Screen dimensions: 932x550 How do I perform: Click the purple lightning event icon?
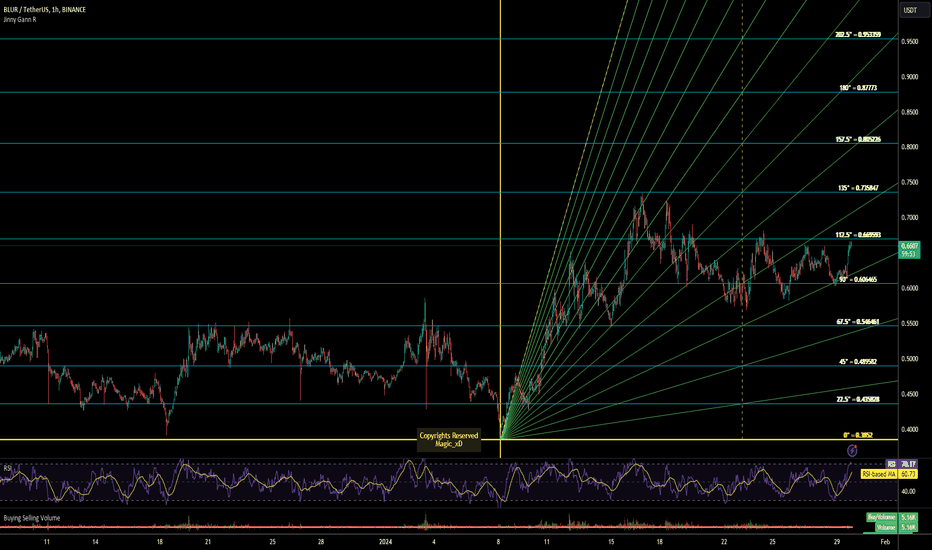852,450
